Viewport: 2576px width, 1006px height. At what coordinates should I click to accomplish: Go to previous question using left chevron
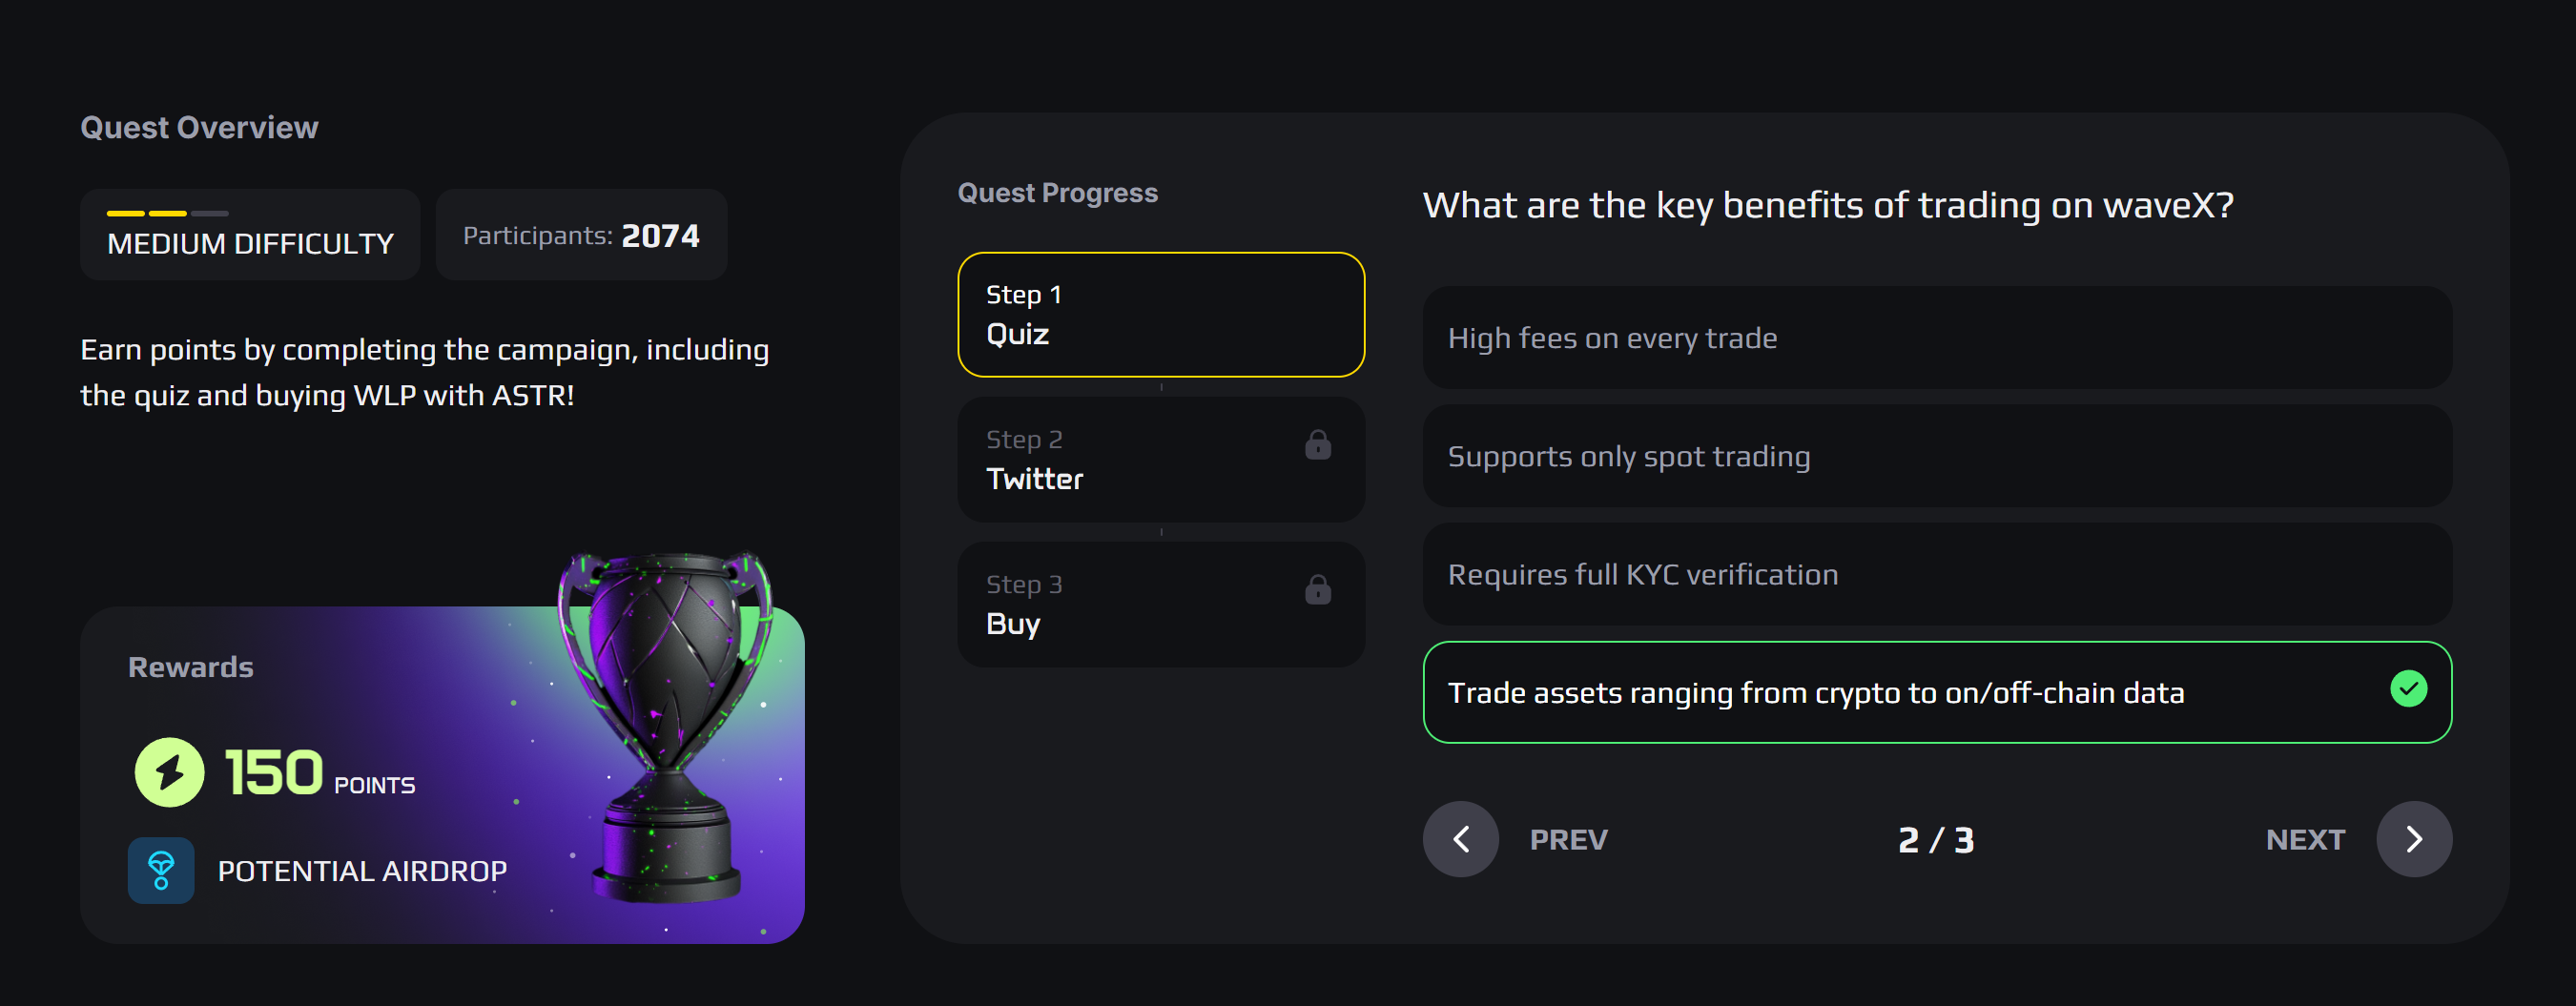1461,839
